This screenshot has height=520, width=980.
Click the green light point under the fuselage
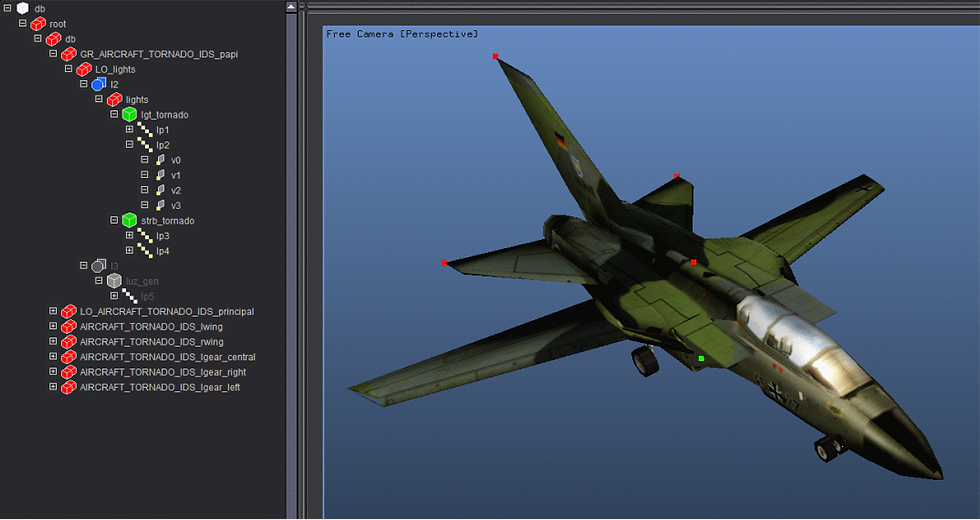click(x=701, y=359)
